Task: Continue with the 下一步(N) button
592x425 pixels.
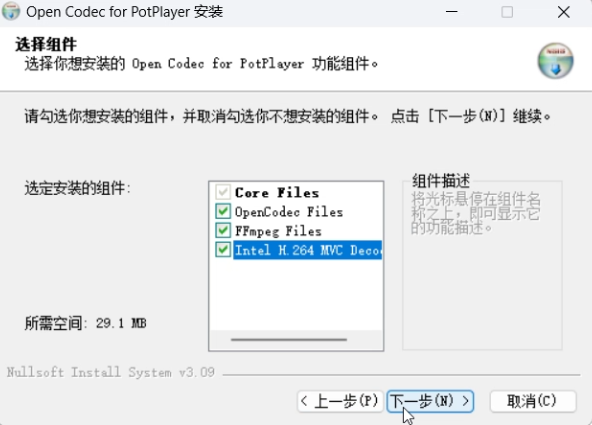Action: [x=430, y=401]
